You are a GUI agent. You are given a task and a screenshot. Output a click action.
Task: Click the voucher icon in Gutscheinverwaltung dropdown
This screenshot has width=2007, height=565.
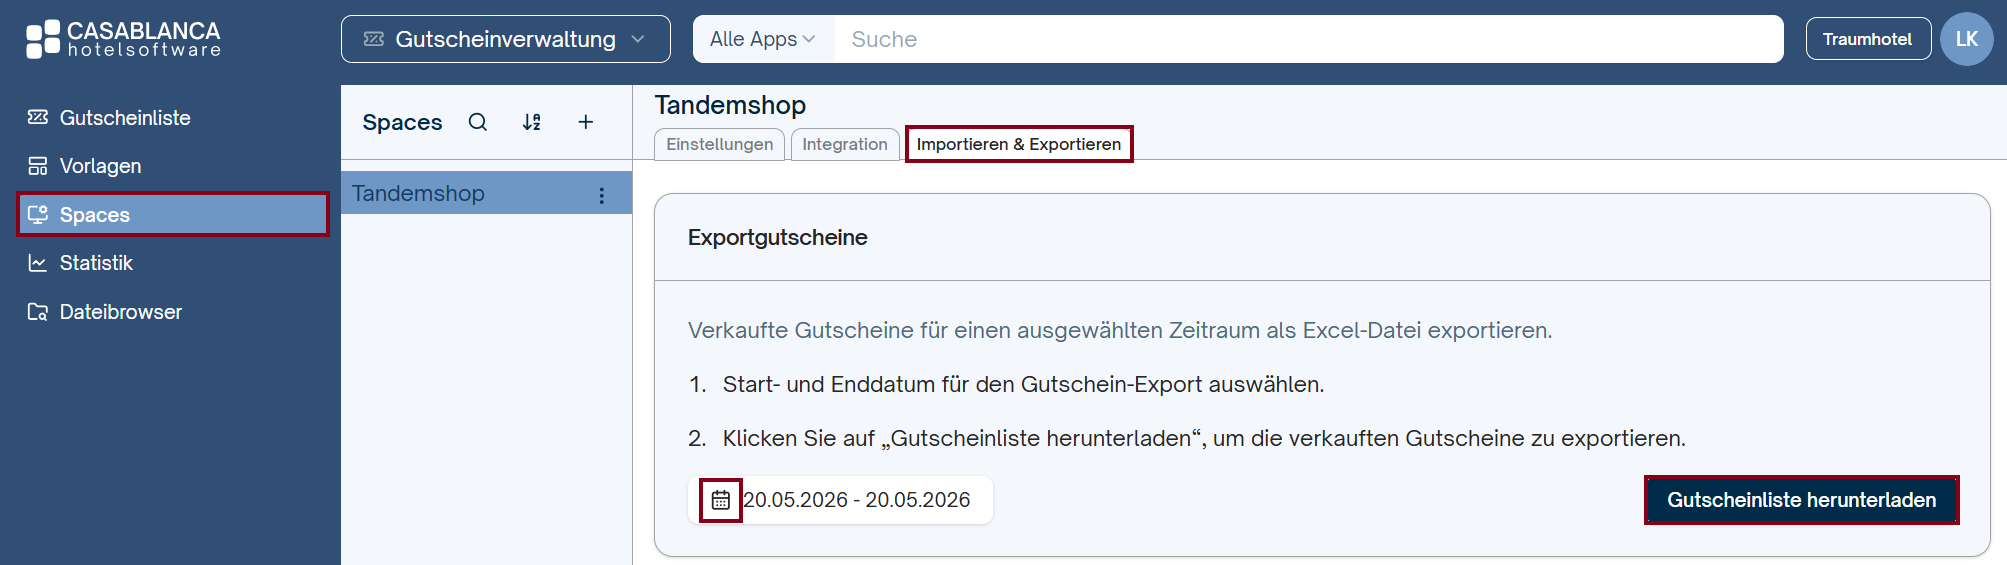374,39
